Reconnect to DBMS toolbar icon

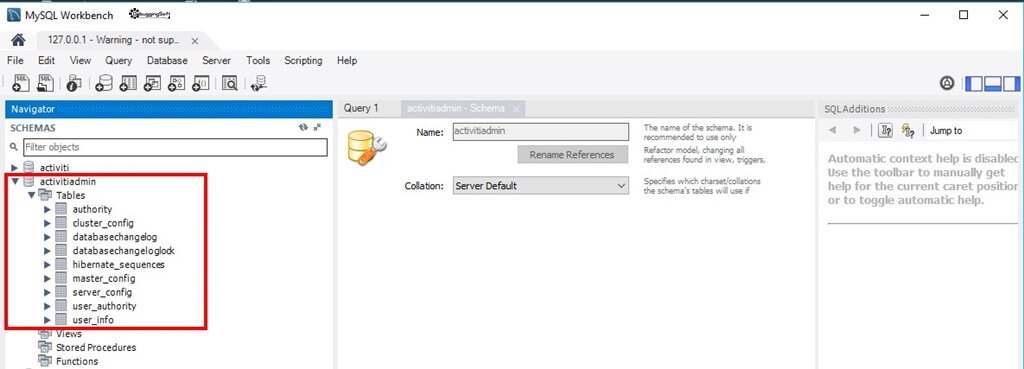coord(259,83)
